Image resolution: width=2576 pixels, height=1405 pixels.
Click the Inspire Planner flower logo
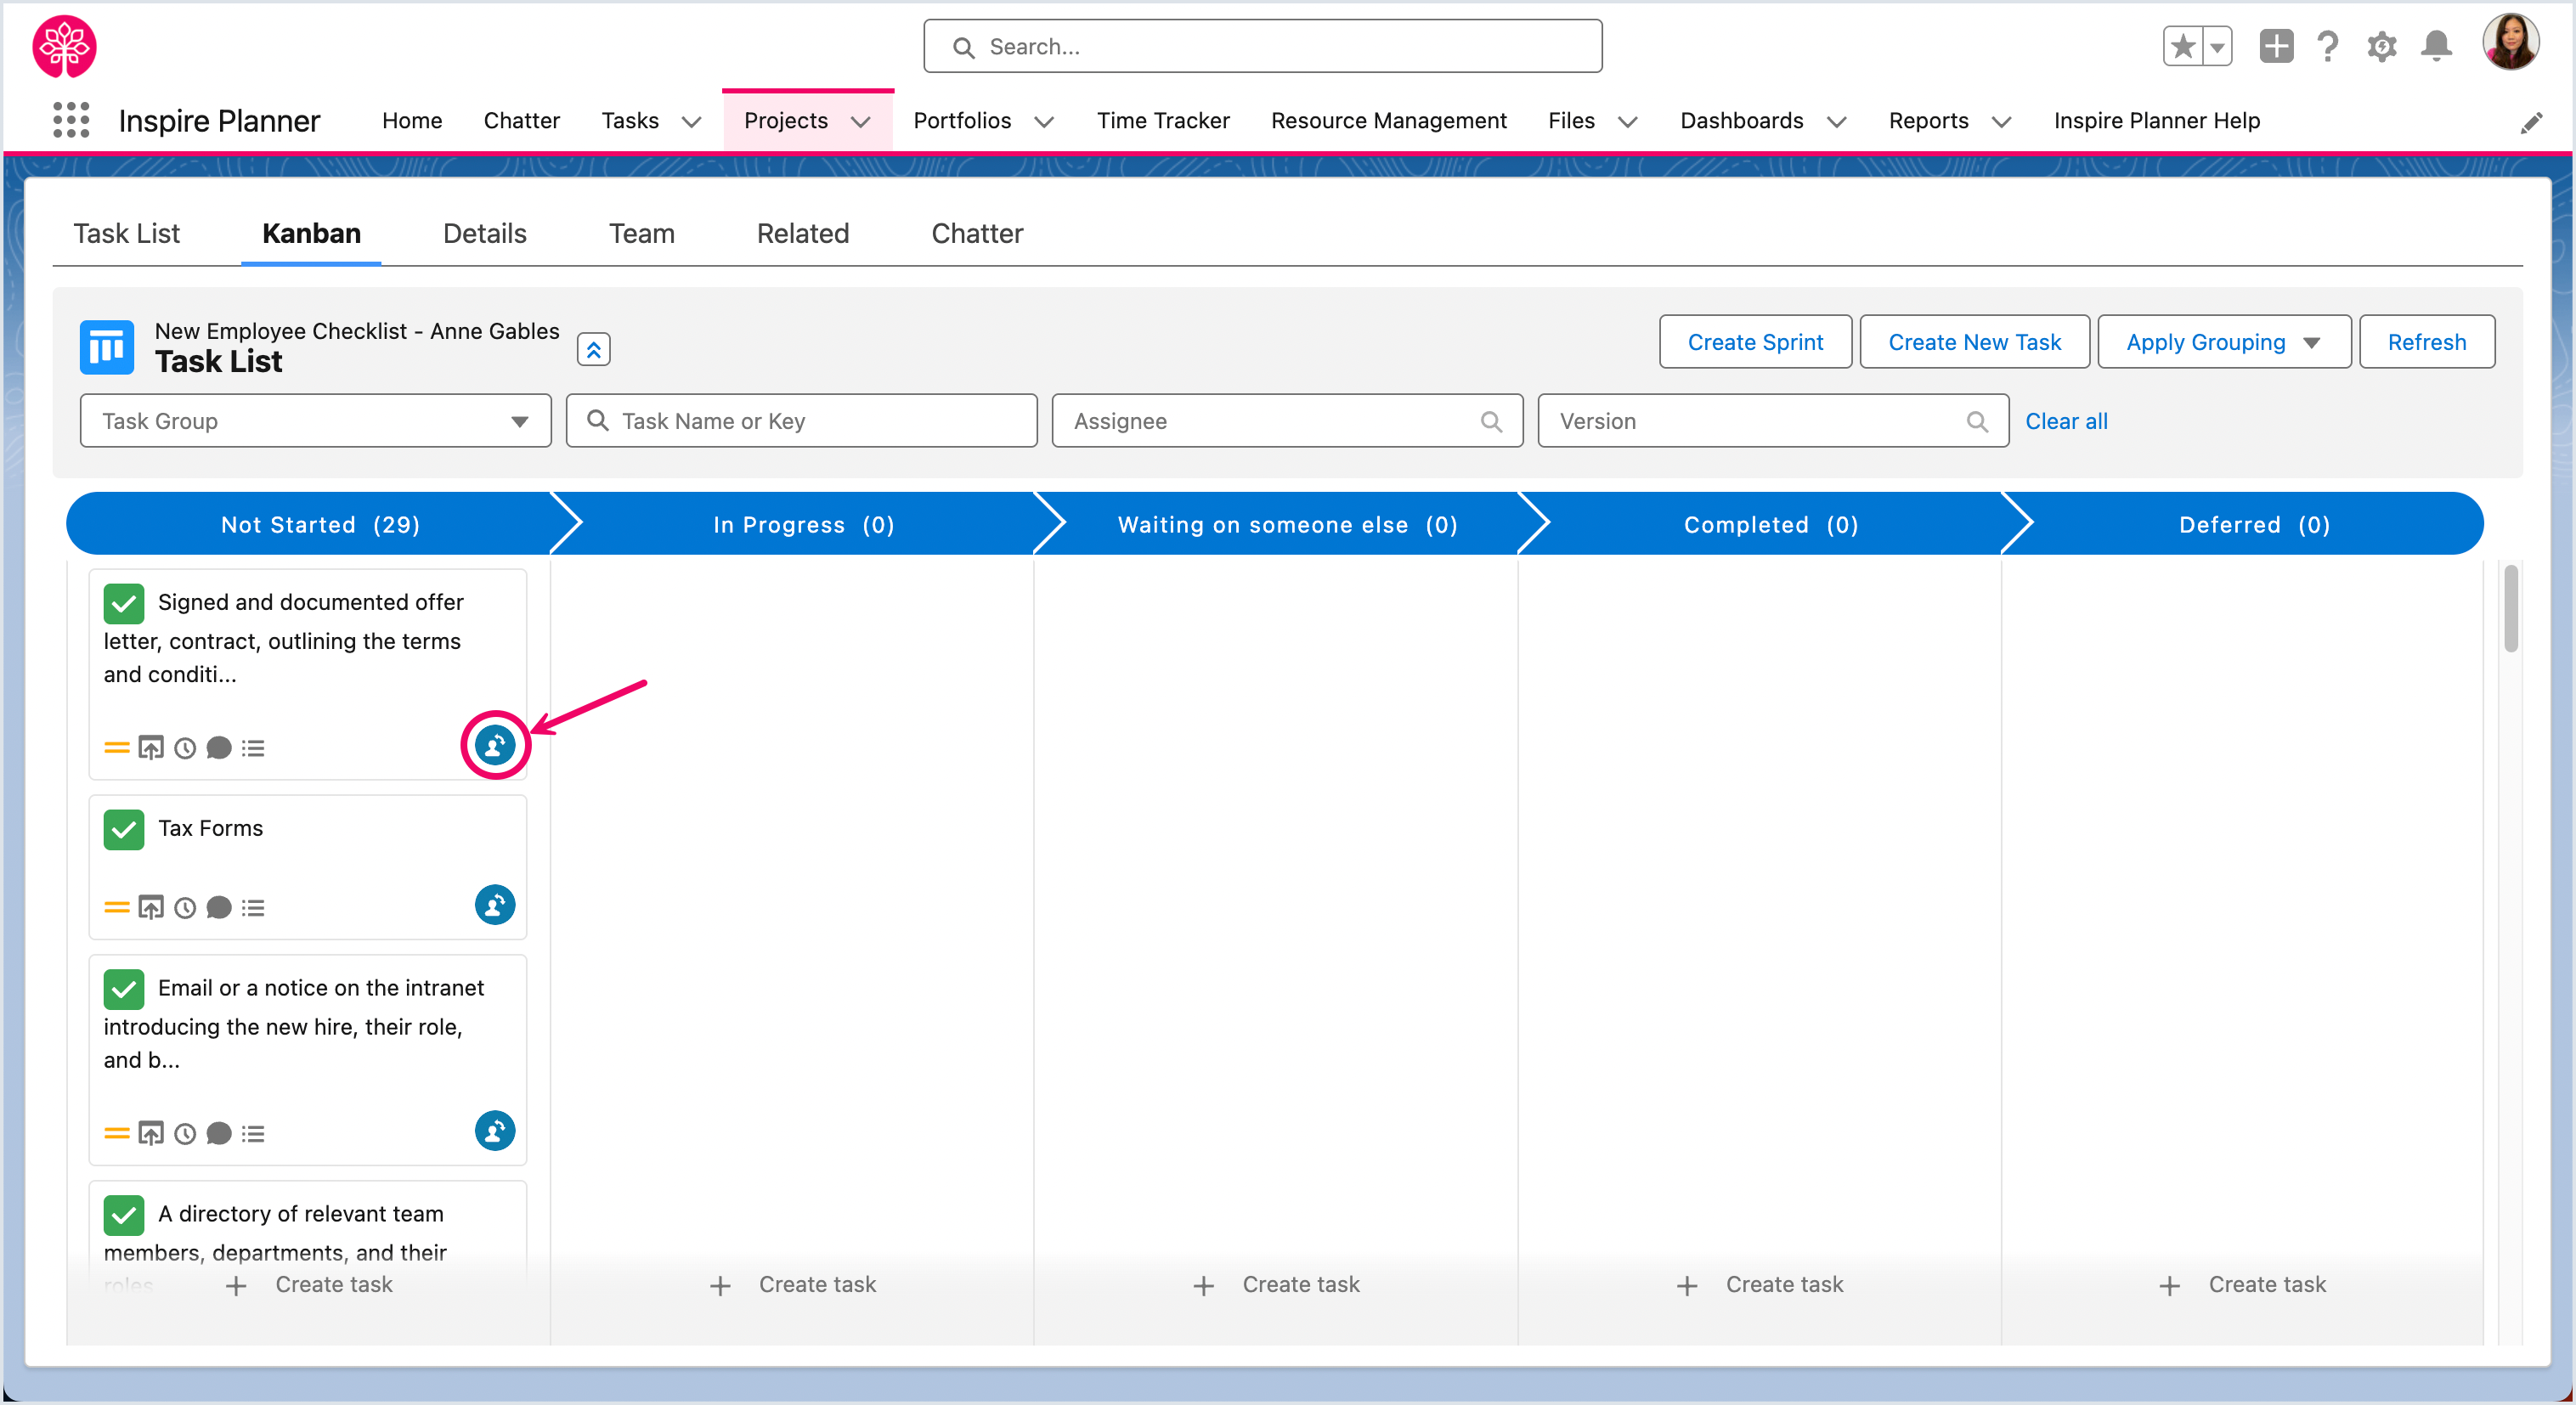click(65, 47)
